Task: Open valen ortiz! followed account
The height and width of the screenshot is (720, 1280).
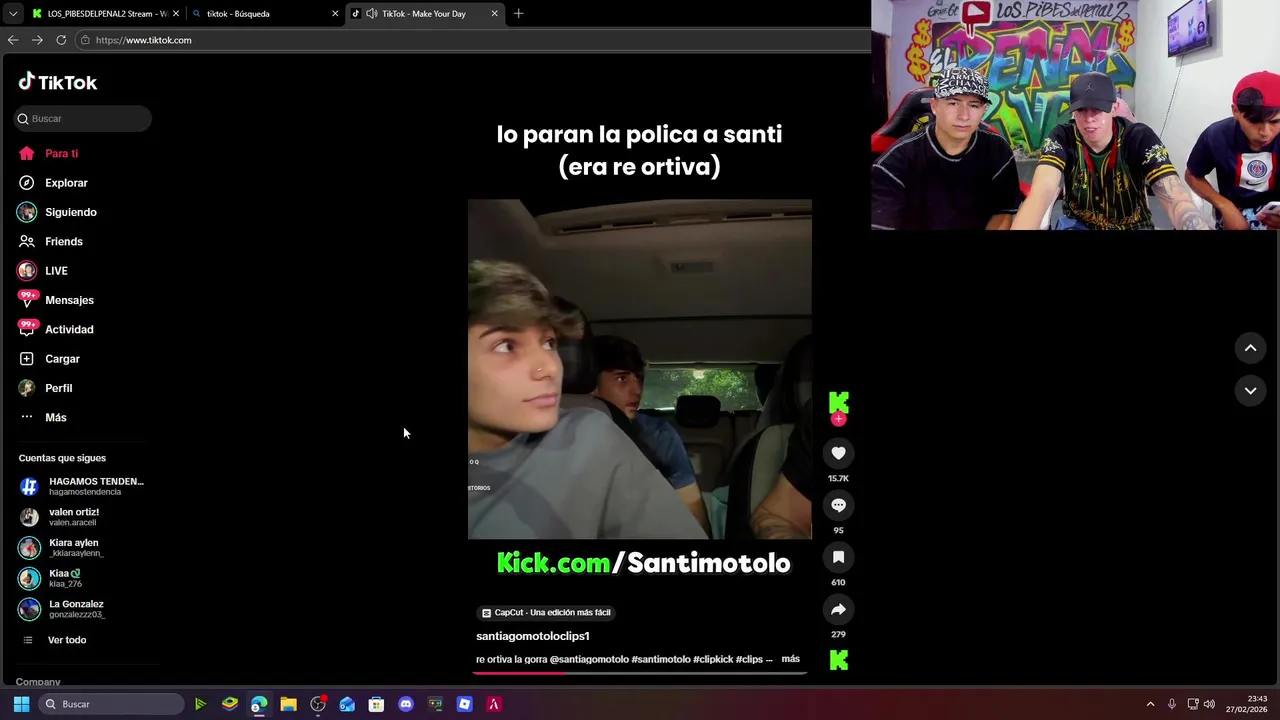Action: pyautogui.click(x=82, y=517)
